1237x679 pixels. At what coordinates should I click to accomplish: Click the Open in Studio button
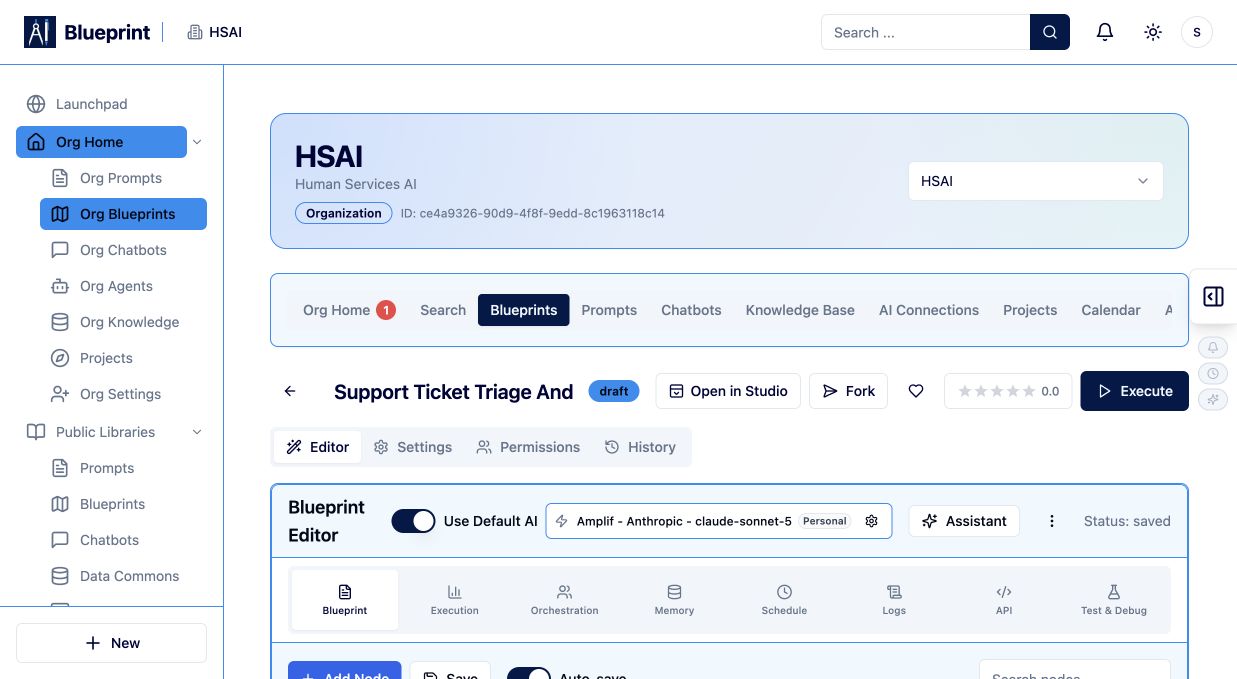[728, 391]
